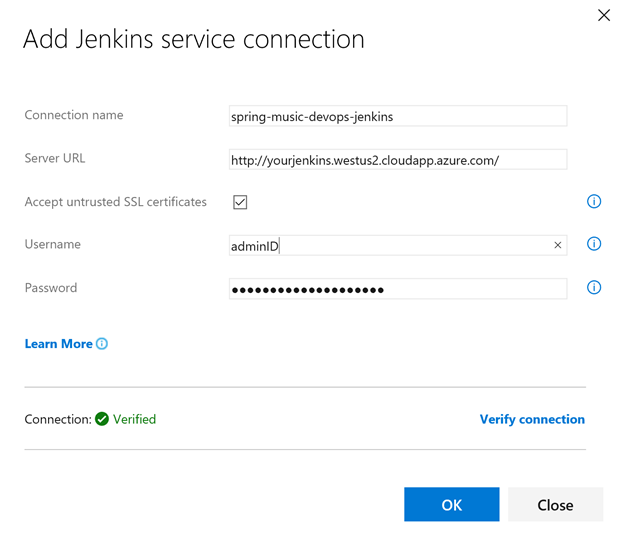Click the Connection name label
Screen dimensions: 621x541
[x=74, y=115]
